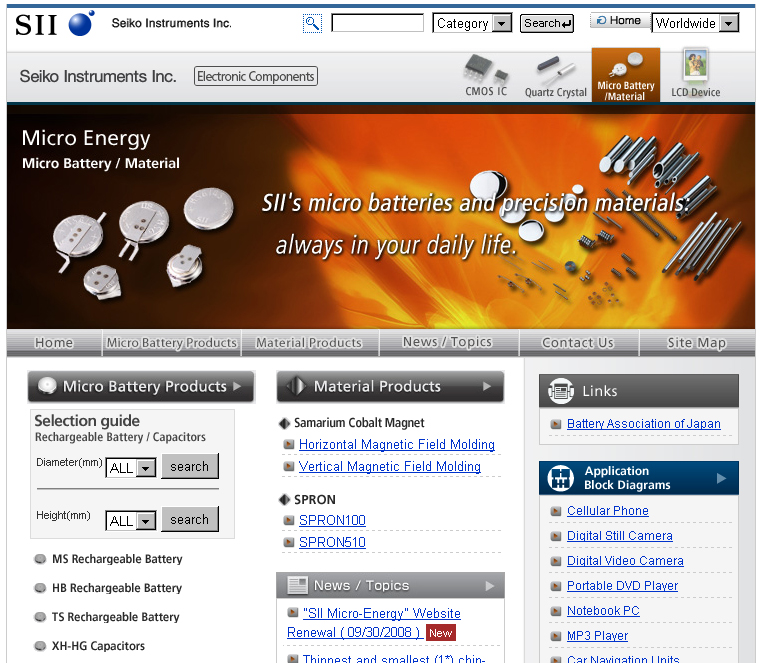The width and height of the screenshot is (762, 663).
Task: Click arrow on News / Topics header
Action: click(x=489, y=586)
